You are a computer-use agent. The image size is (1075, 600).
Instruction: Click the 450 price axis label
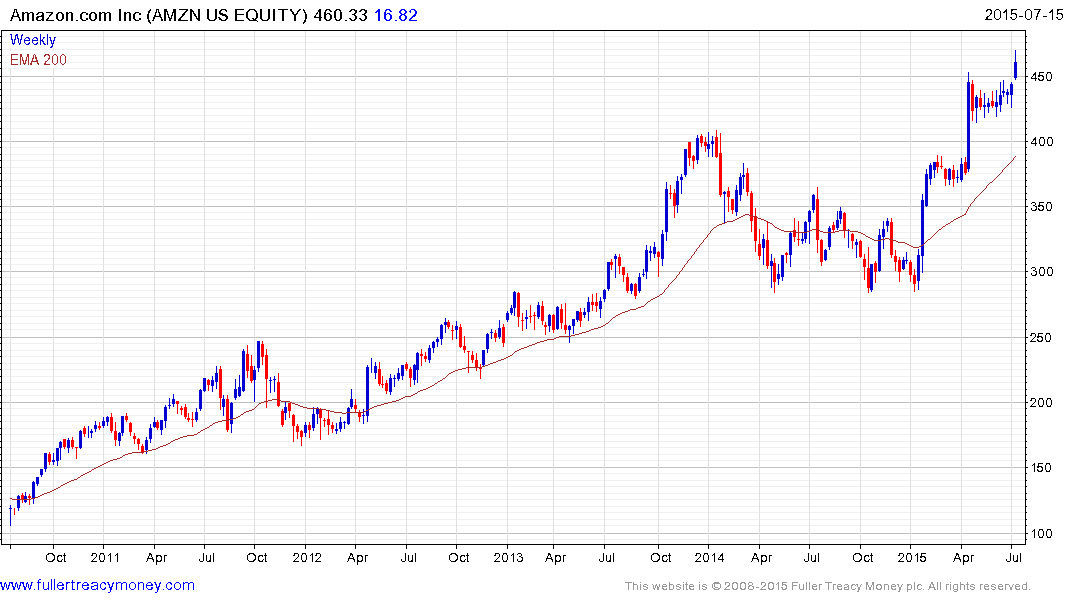pos(1041,77)
